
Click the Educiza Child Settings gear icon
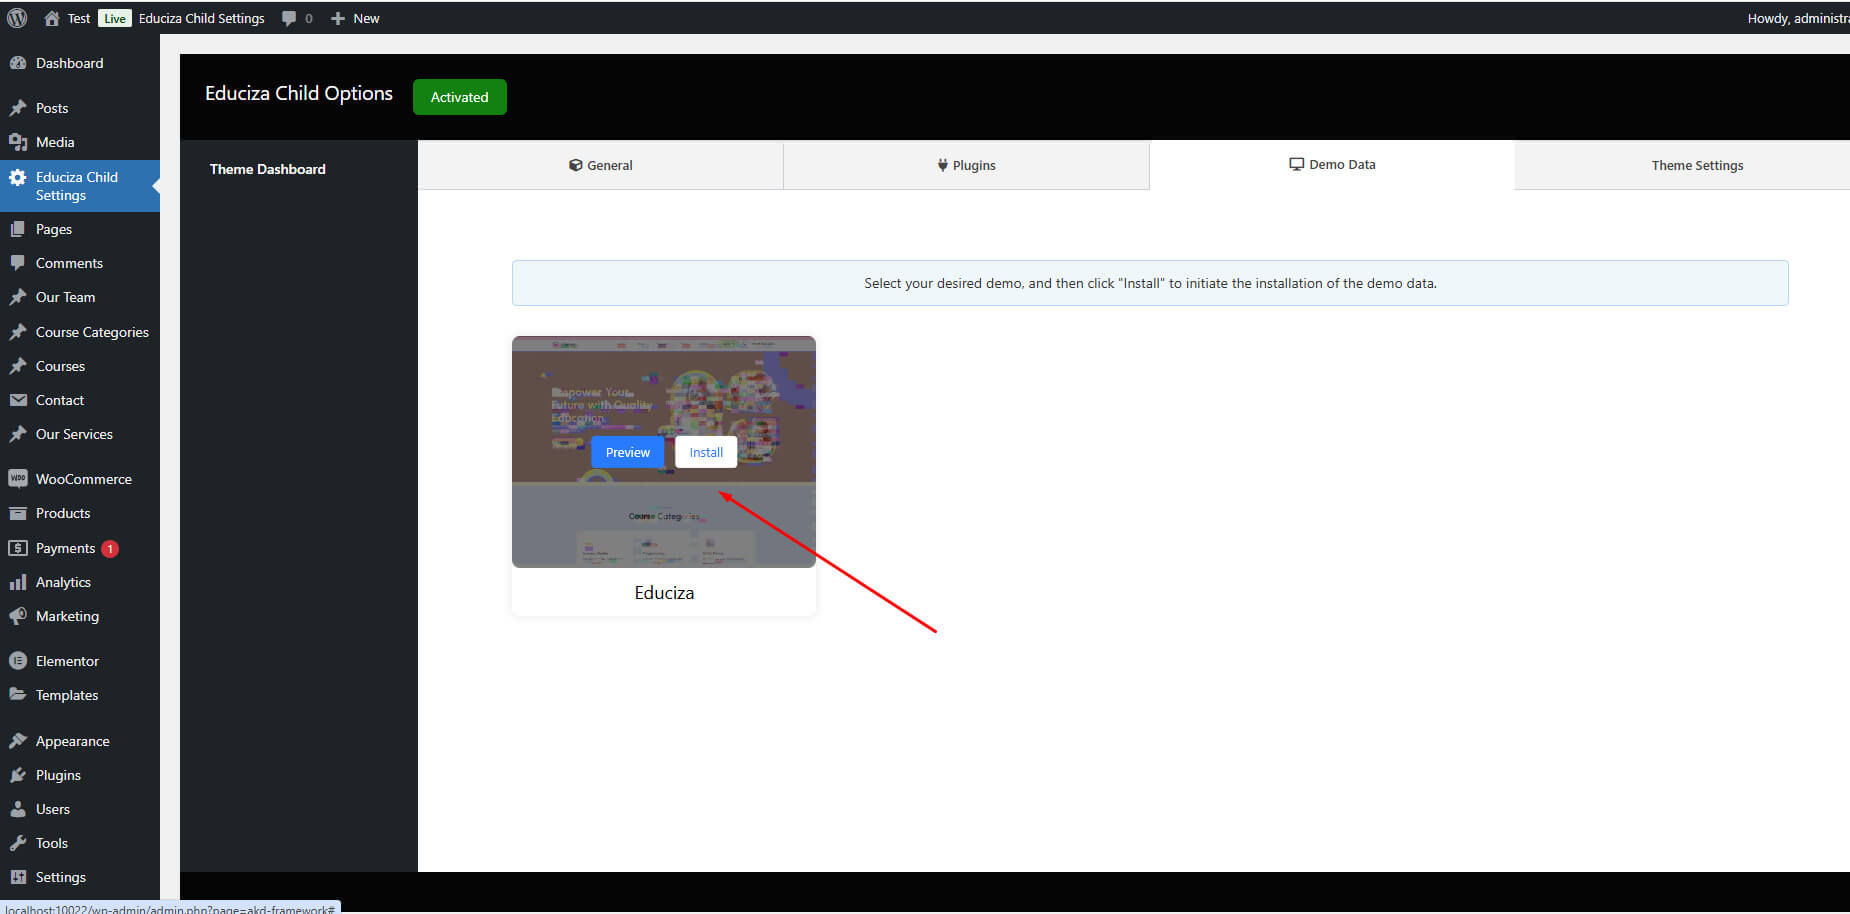(18, 177)
